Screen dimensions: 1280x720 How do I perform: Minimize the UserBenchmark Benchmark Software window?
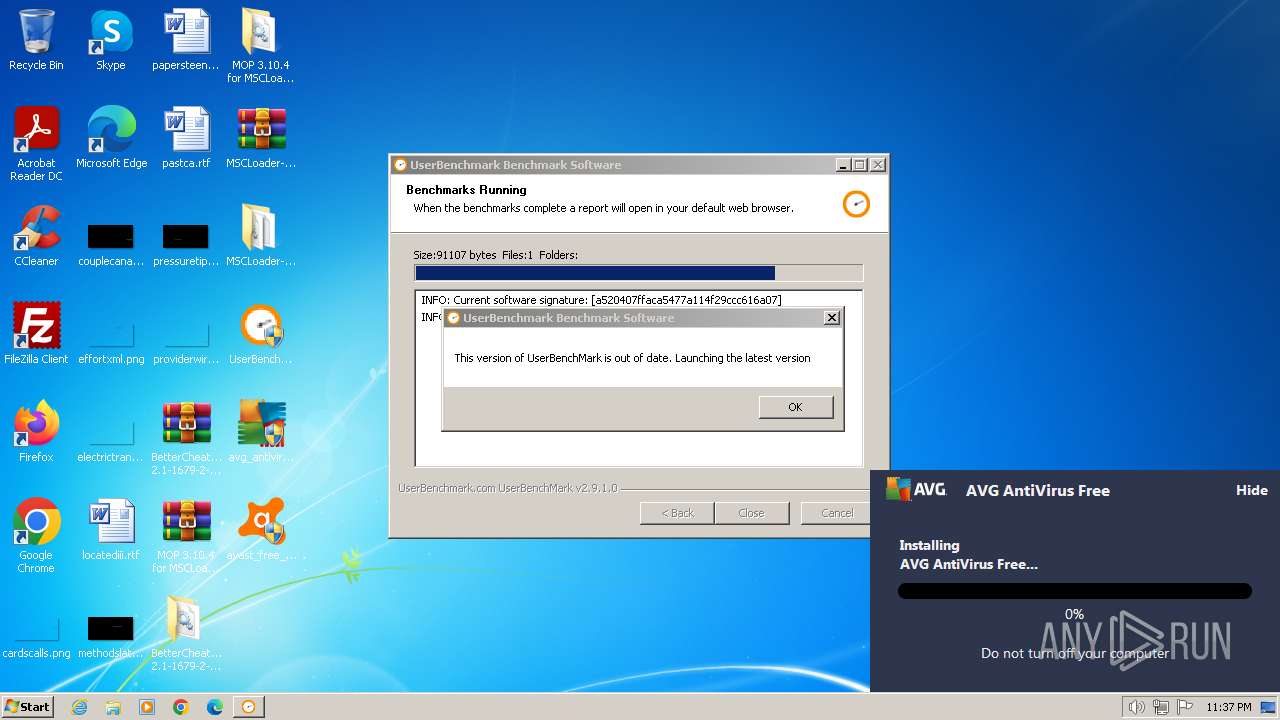(x=842, y=165)
